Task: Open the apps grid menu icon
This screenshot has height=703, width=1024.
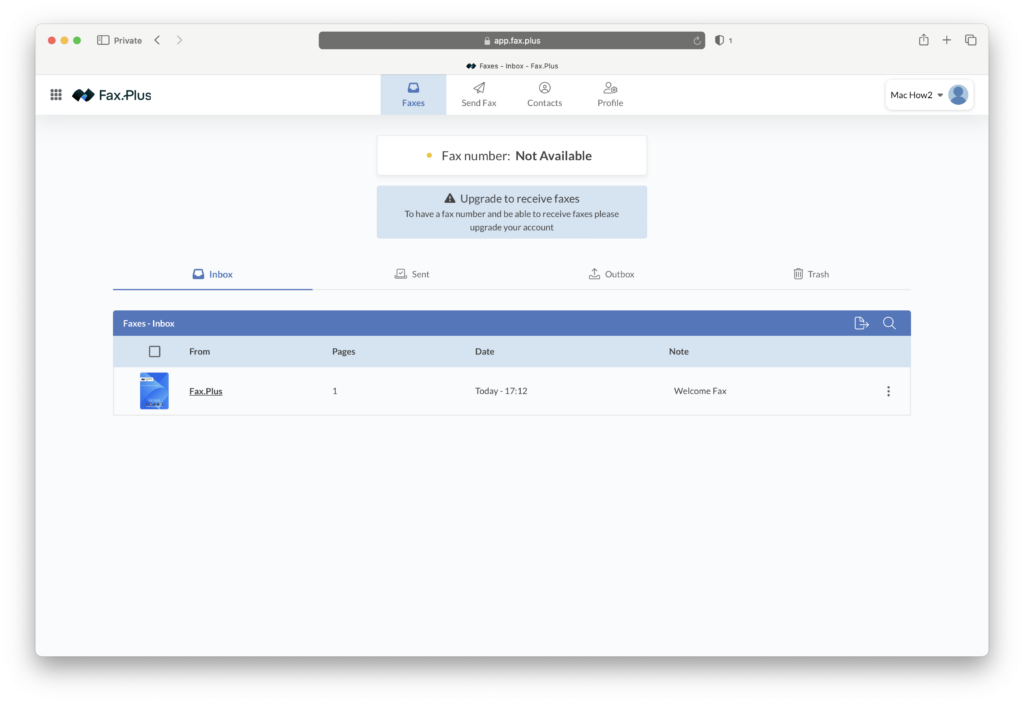Action: click(56, 95)
